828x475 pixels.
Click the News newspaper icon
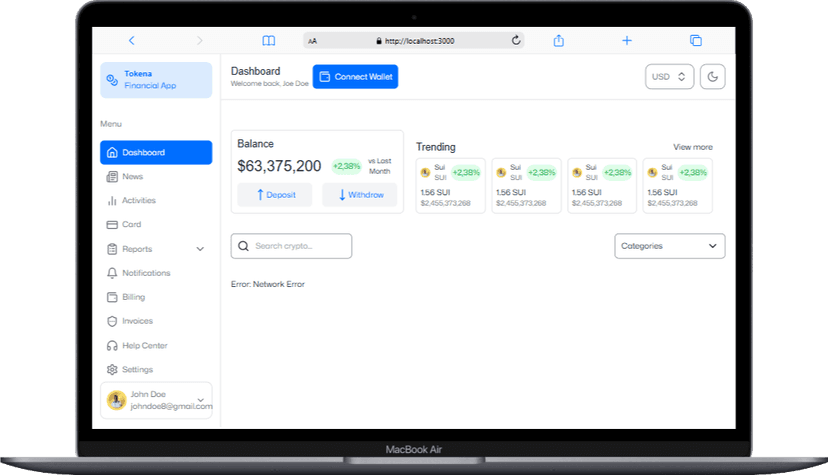click(112, 177)
